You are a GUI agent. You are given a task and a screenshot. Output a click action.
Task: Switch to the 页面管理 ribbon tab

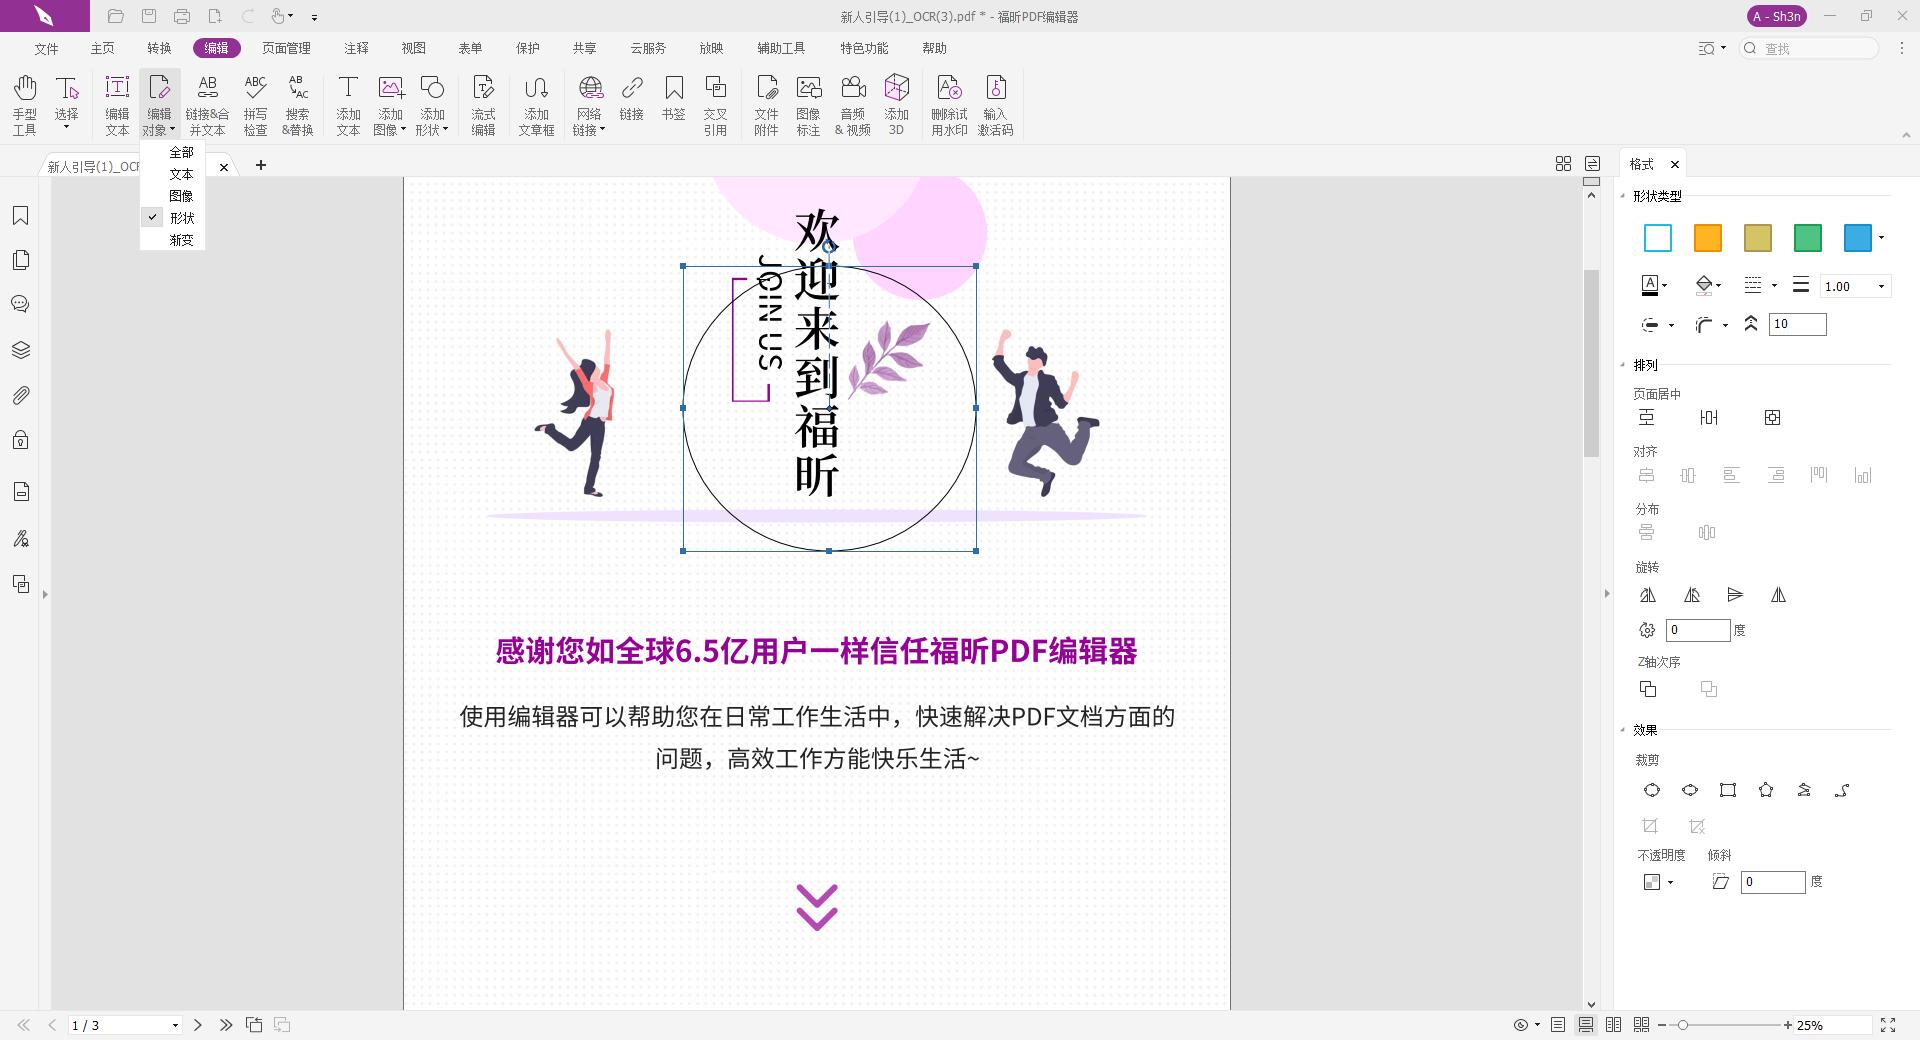pyautogui.click(x=285, y=47)
